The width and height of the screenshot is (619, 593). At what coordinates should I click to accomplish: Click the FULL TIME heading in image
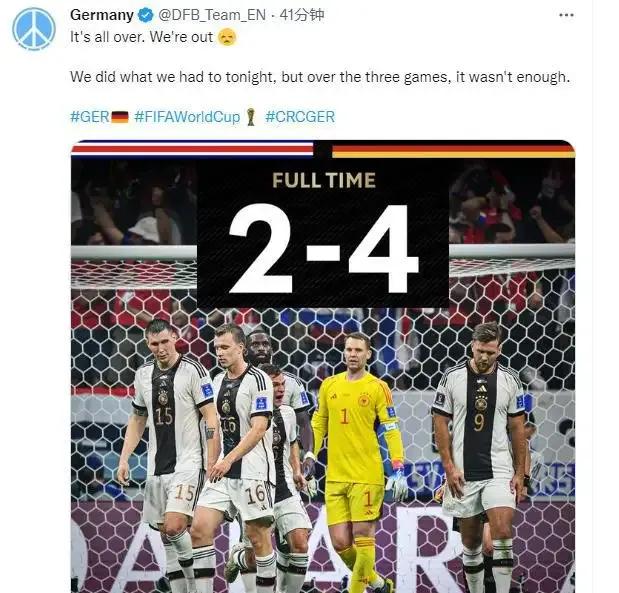[x=324, y=180]
